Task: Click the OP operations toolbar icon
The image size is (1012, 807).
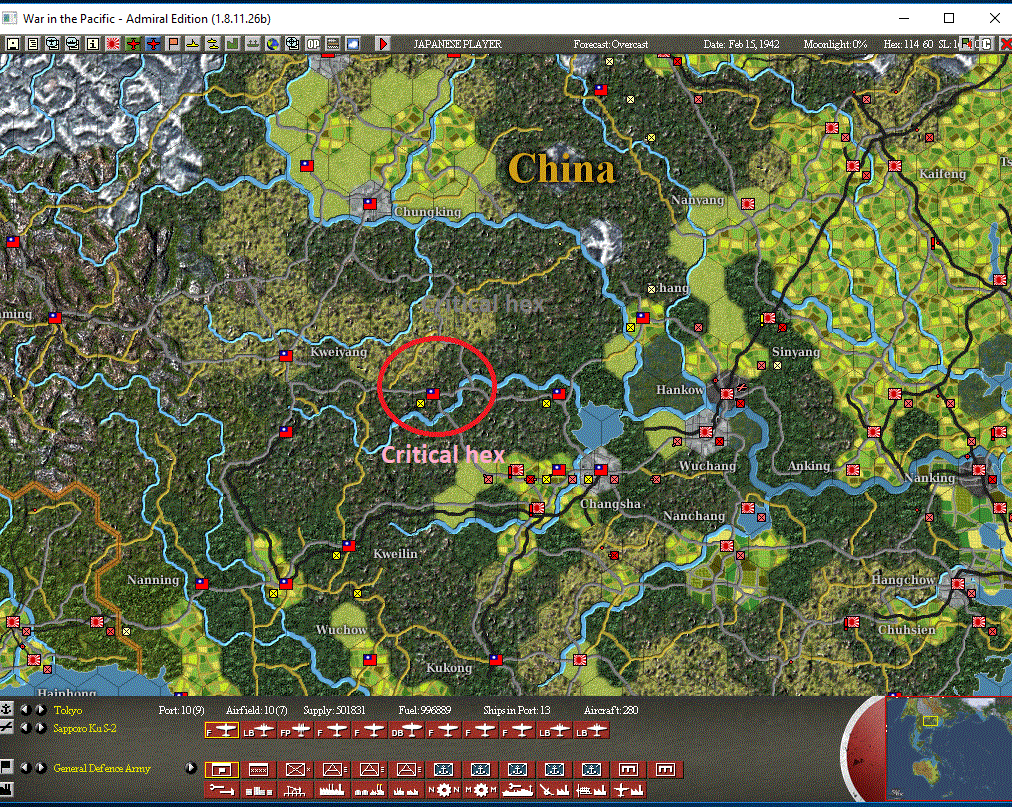Action: pos(313,44)
